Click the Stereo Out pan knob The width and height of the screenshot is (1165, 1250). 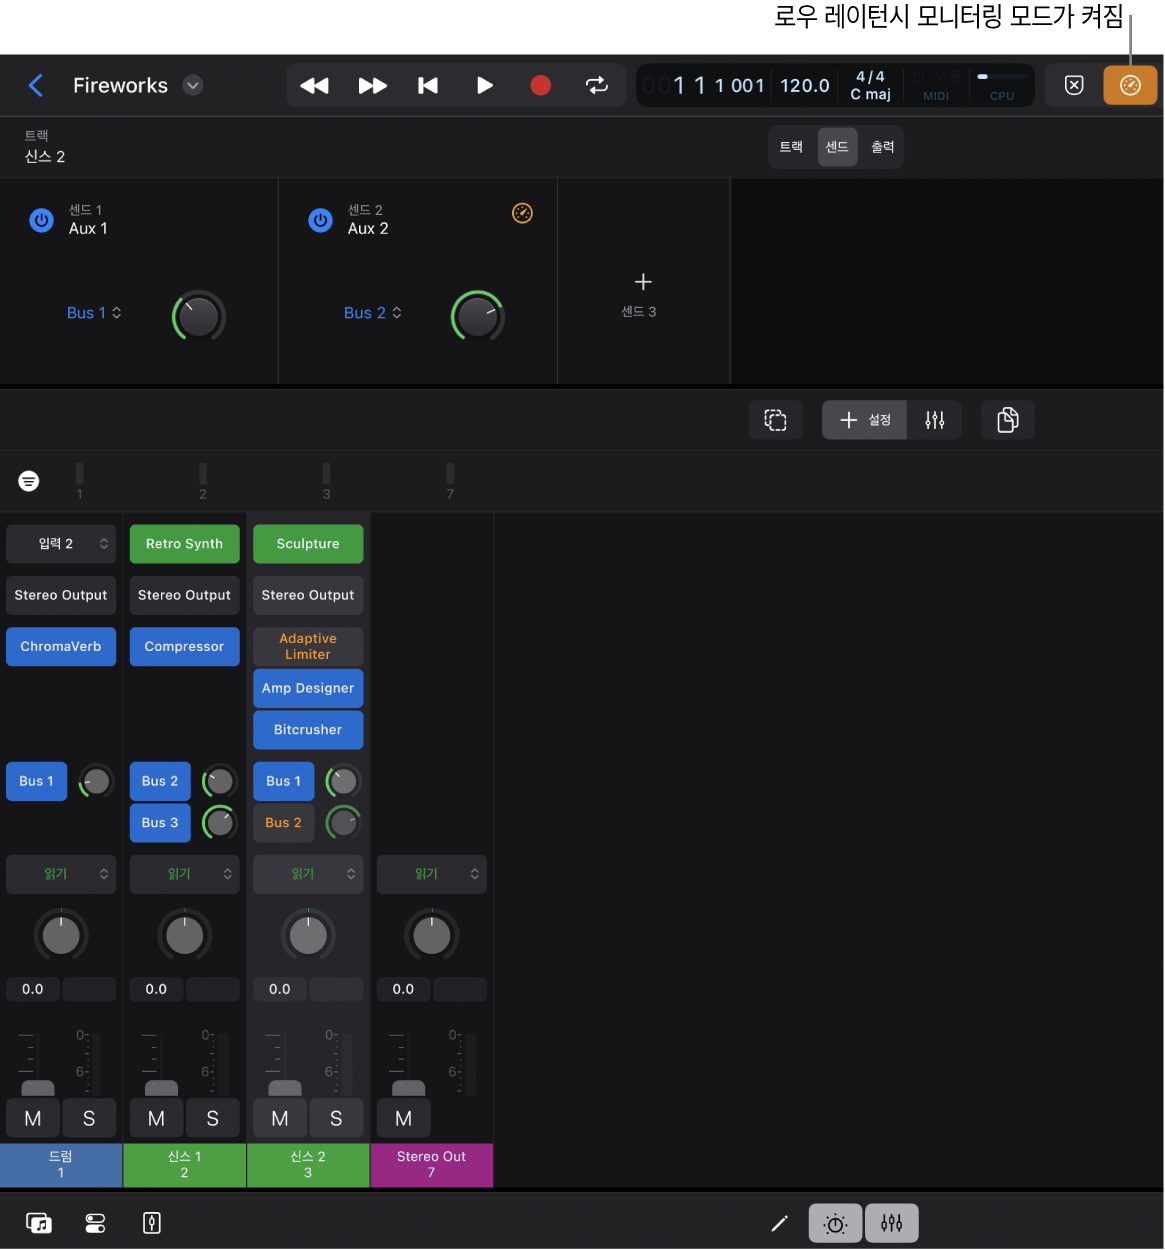pyautogui.click(x=432, y=936)
